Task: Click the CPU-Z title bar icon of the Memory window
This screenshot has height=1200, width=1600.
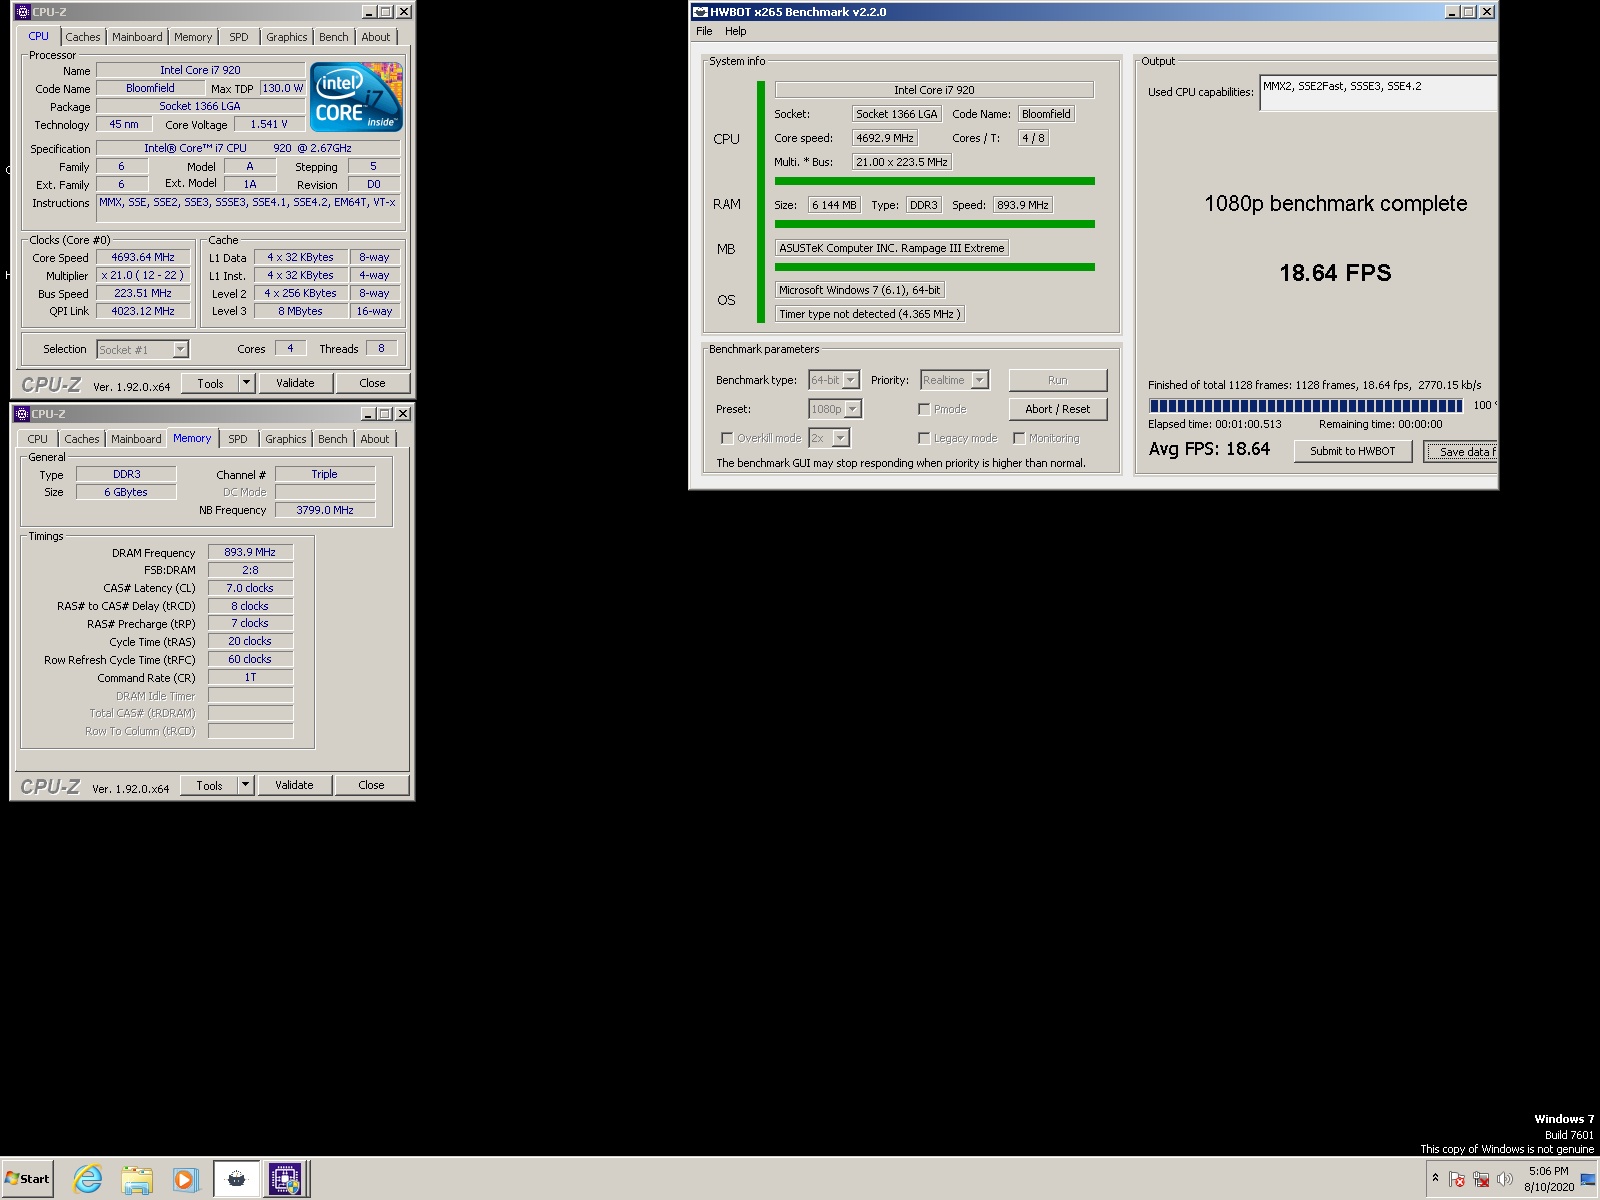Action: [22, 414]
